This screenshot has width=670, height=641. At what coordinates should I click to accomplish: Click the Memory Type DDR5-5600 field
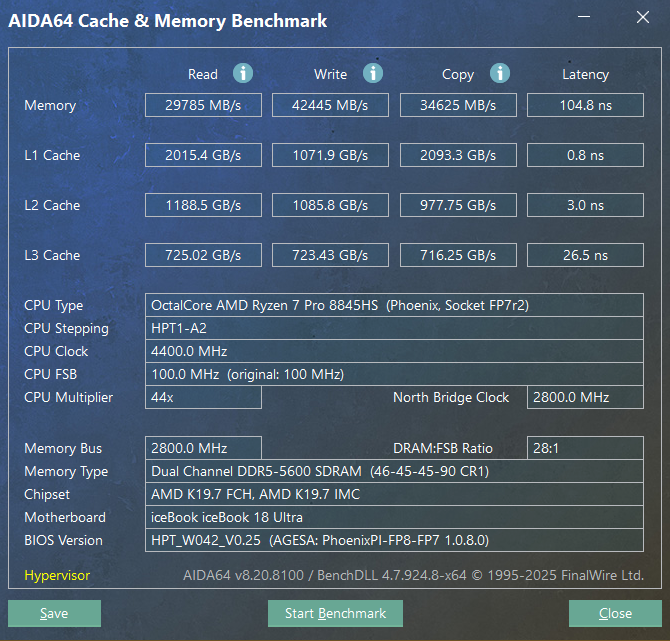(394, 471)
